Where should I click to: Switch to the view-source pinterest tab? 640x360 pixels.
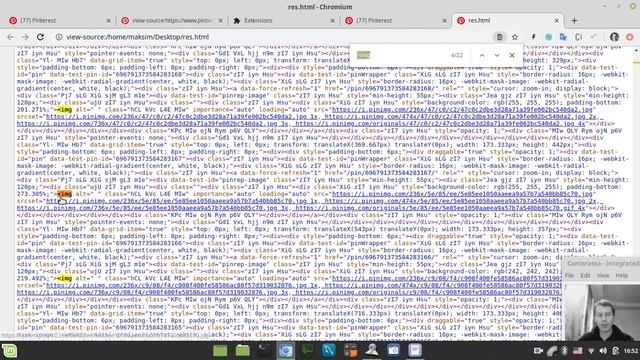[x=172, y=20]
